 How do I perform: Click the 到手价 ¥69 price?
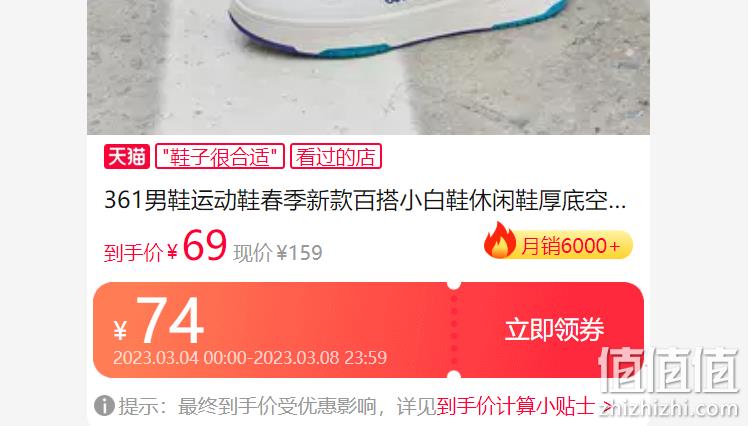(x=165, y=245)
